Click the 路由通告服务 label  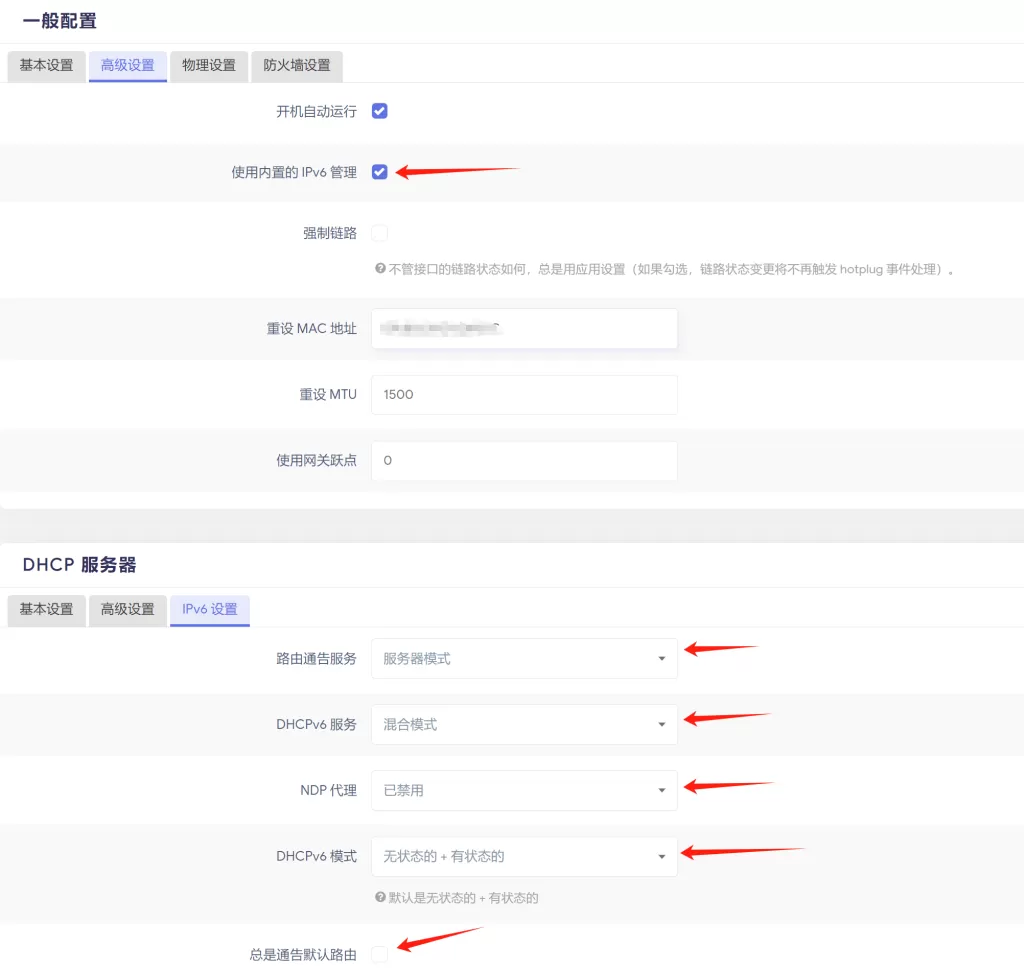click(316, 659)
